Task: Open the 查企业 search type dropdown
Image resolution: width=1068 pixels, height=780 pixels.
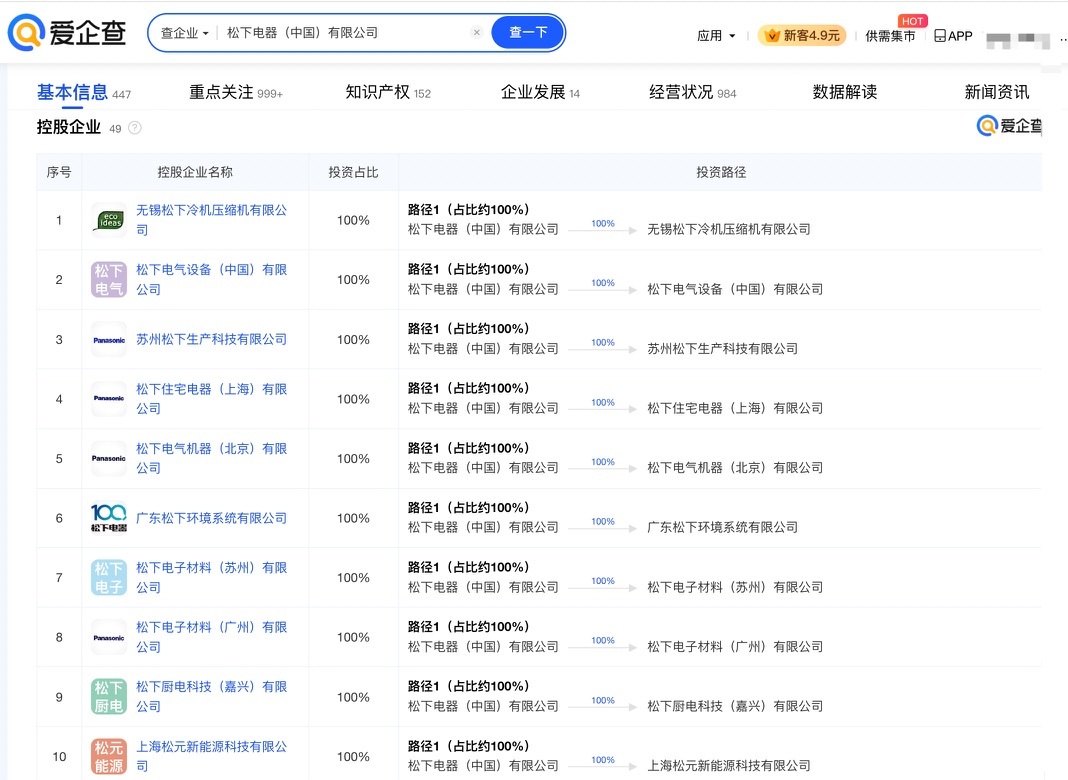Action: pos(185,33)
